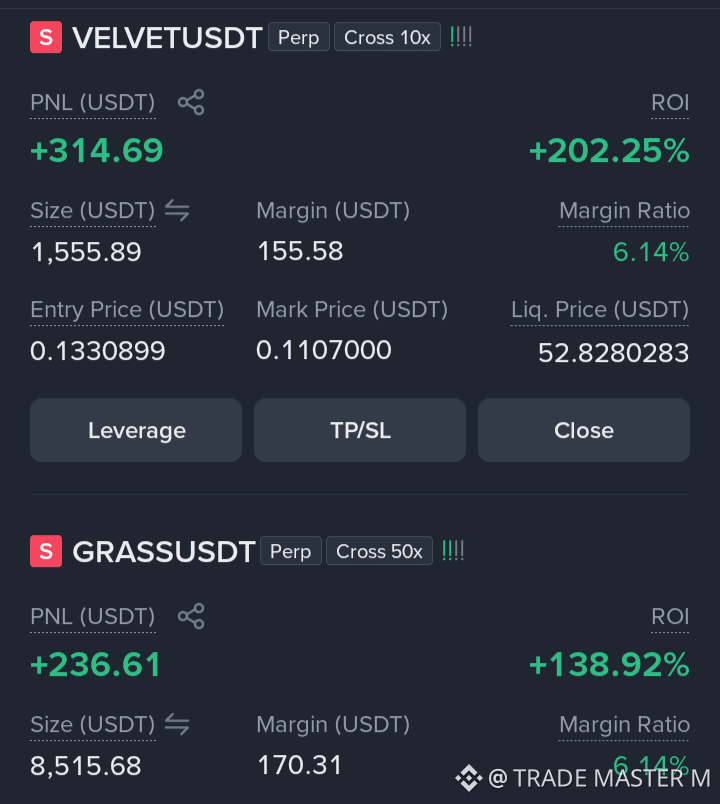720x804 pixels.
Task: Show the Liq. Price (USDT) label tooltip
Action: point(599,309)
